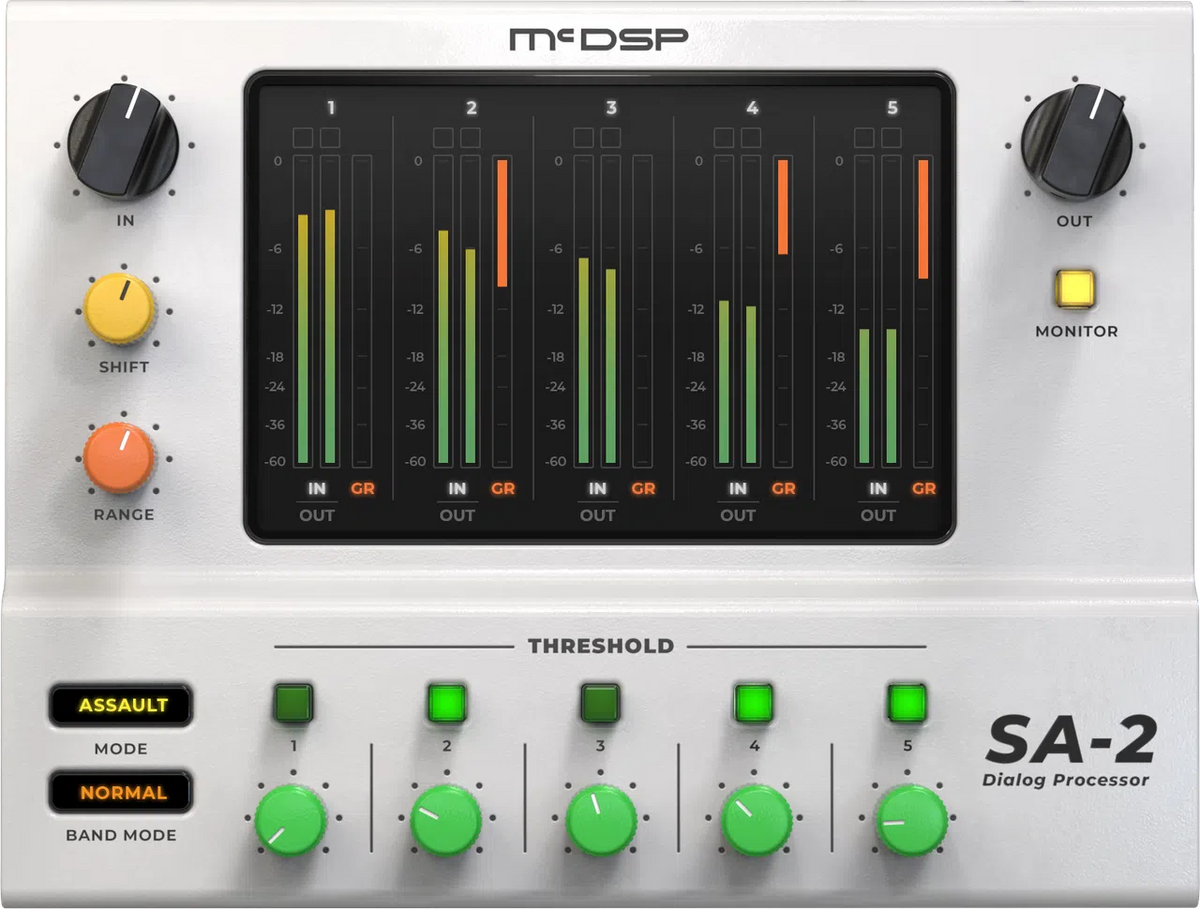Click the GR meter label under band 5
Screen dimensions: 1200x909
click(x=925, y=489)
